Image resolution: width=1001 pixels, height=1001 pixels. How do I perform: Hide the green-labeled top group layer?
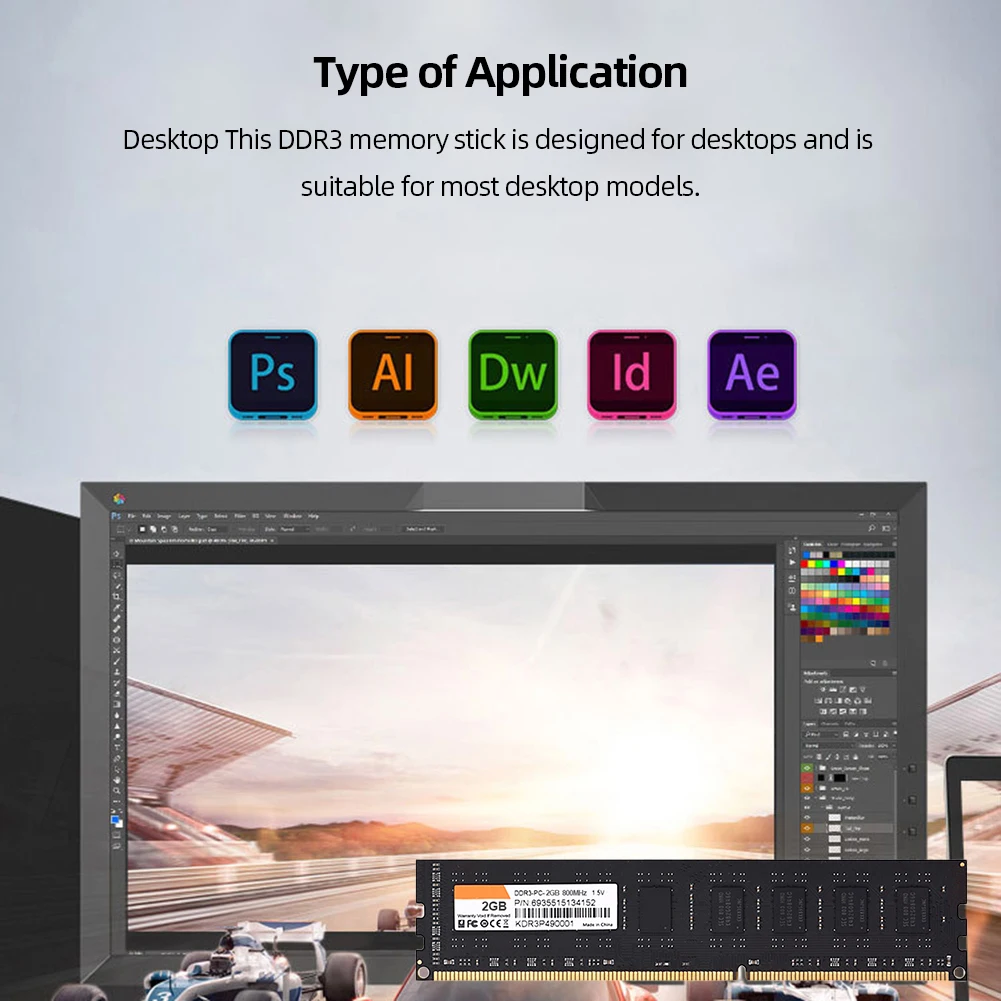point(807,768)
